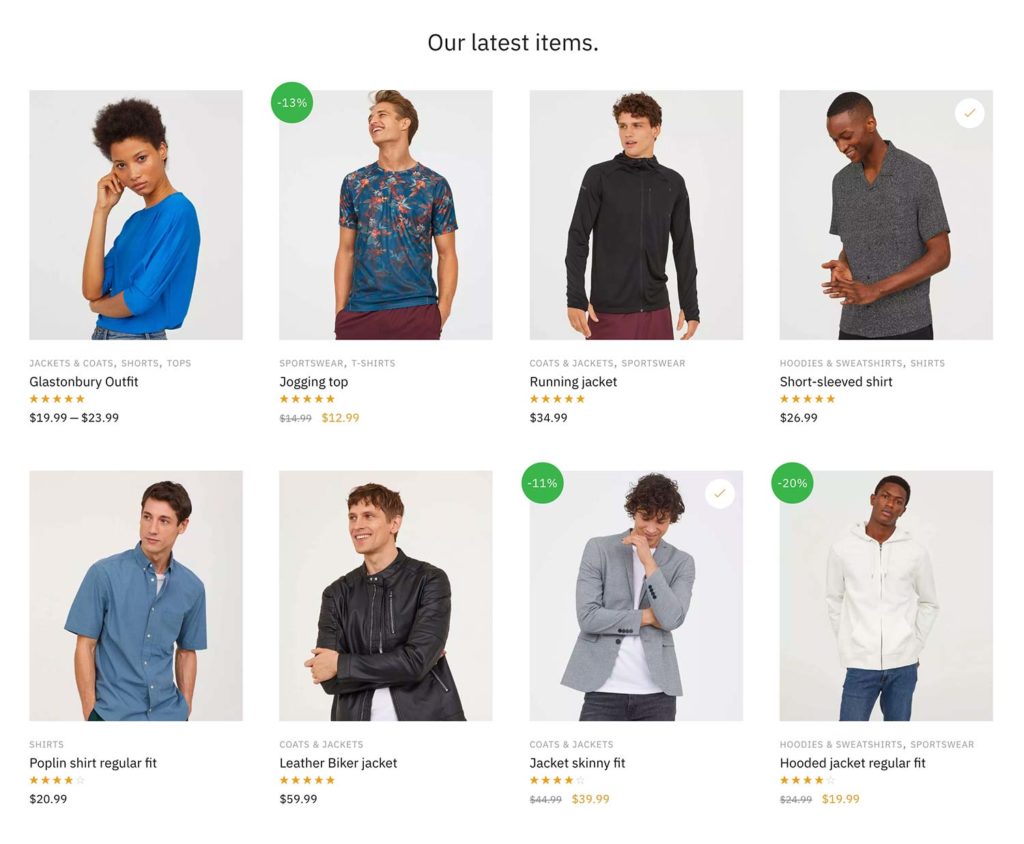Click the star rating of Glastonbury Outfit
Viewport: 1024px width, 844px height.
(56, 399)
